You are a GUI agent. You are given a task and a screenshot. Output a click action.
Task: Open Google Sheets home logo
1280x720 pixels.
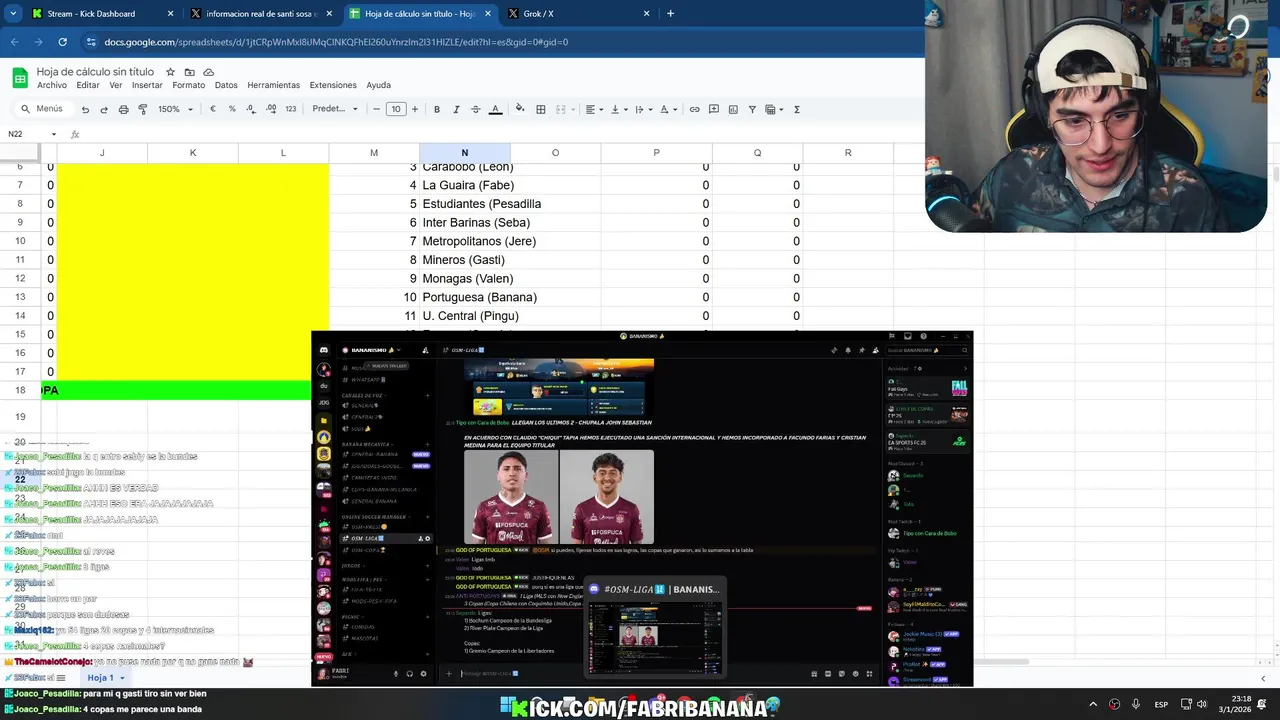click(x=19, y=78)
